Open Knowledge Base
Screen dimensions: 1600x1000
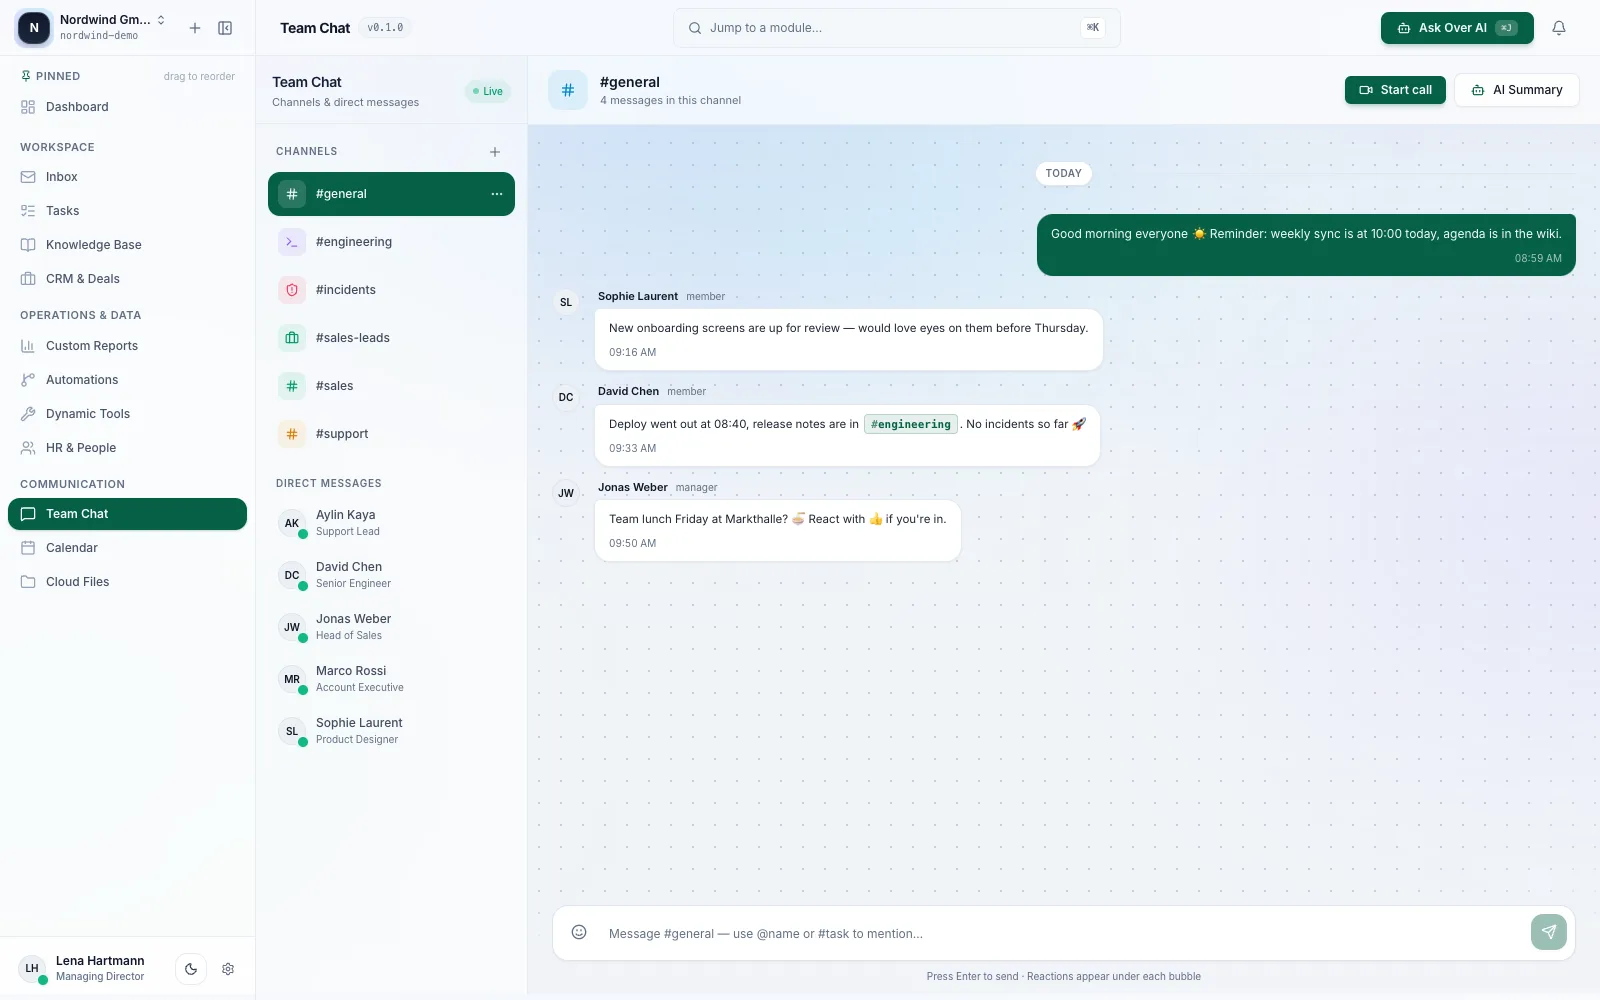tap(127, 245)
